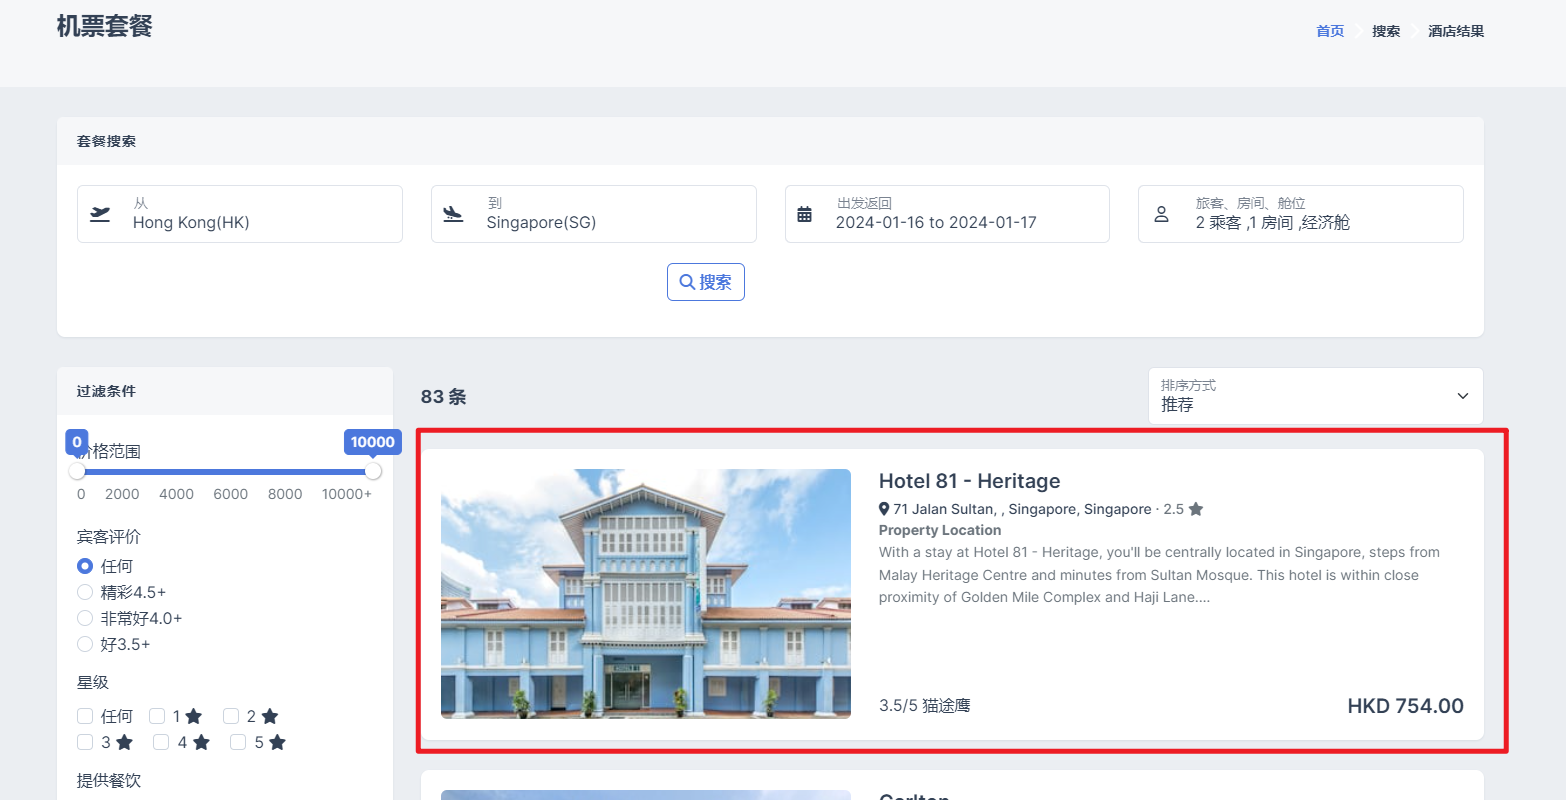
Task: Click the passenger person icon
Action: click(1161, 214)
